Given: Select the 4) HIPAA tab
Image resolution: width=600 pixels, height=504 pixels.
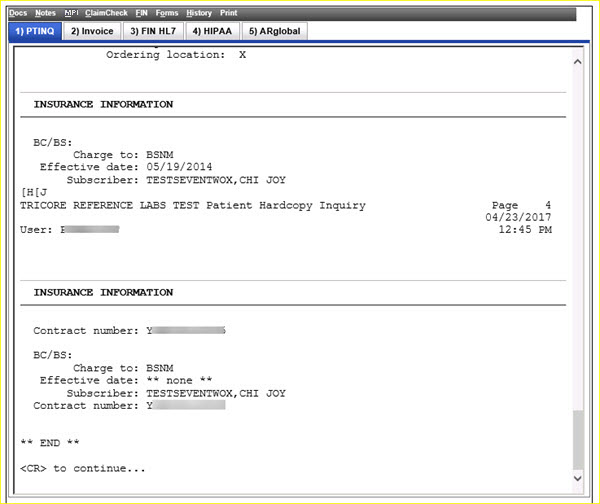Looking at the screenshot, I should (x=213, y=31).
